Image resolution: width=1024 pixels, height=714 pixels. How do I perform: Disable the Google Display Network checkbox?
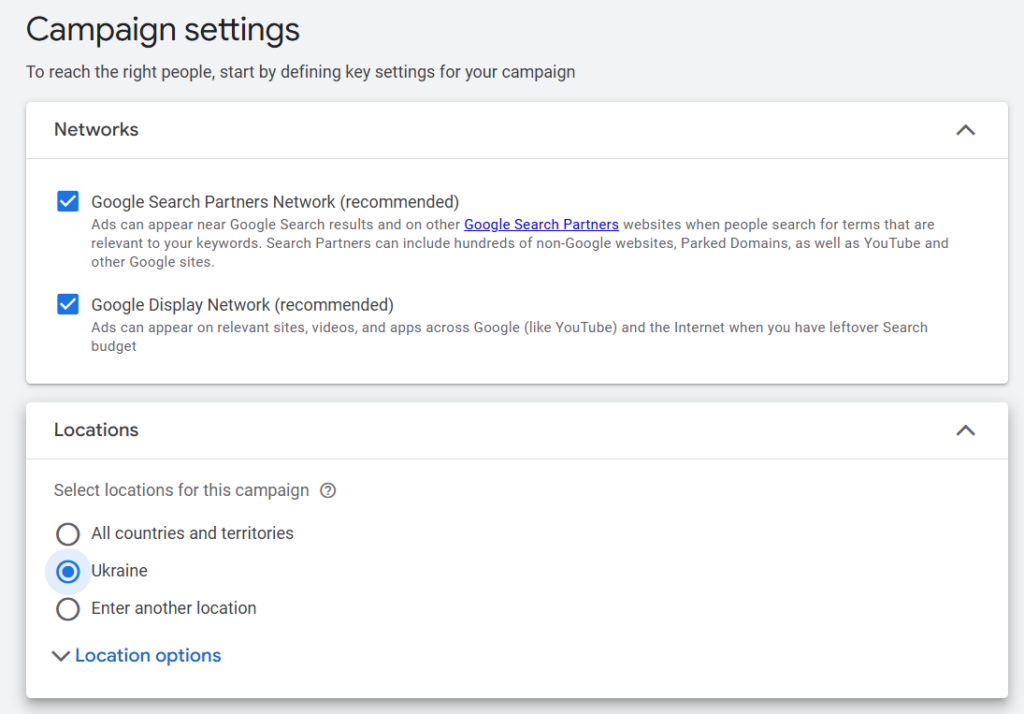[68, 305]
